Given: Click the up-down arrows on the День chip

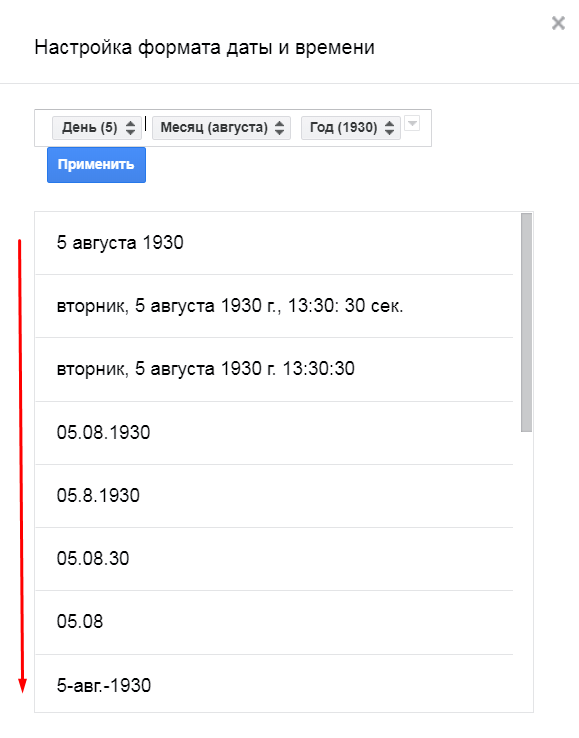Looking at the screenshot, I should pos(130,128).
